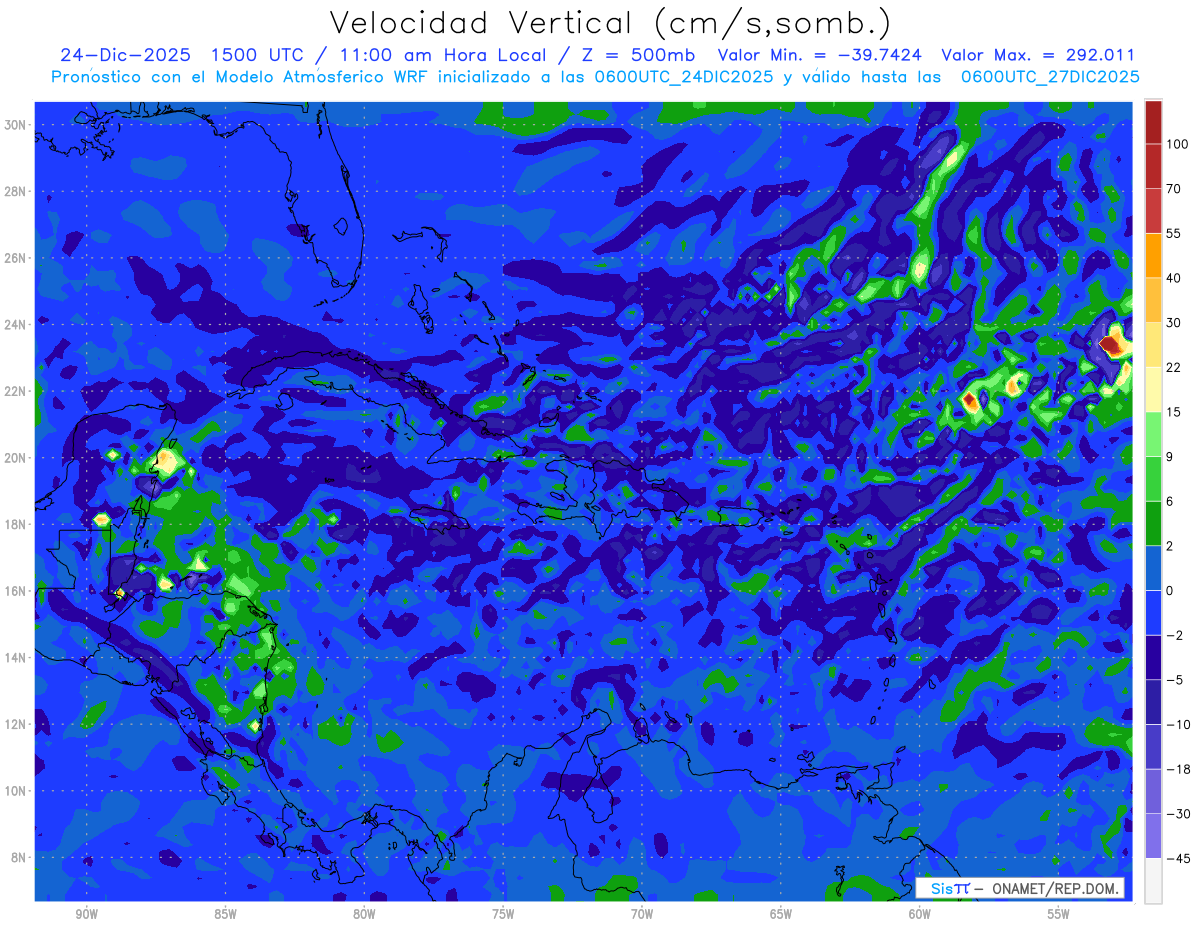Screen dimensions: 1200x927
Task: Pick the legend swatch between -30 and -18
Action: pyautogui.click(x=1153, y=791)
